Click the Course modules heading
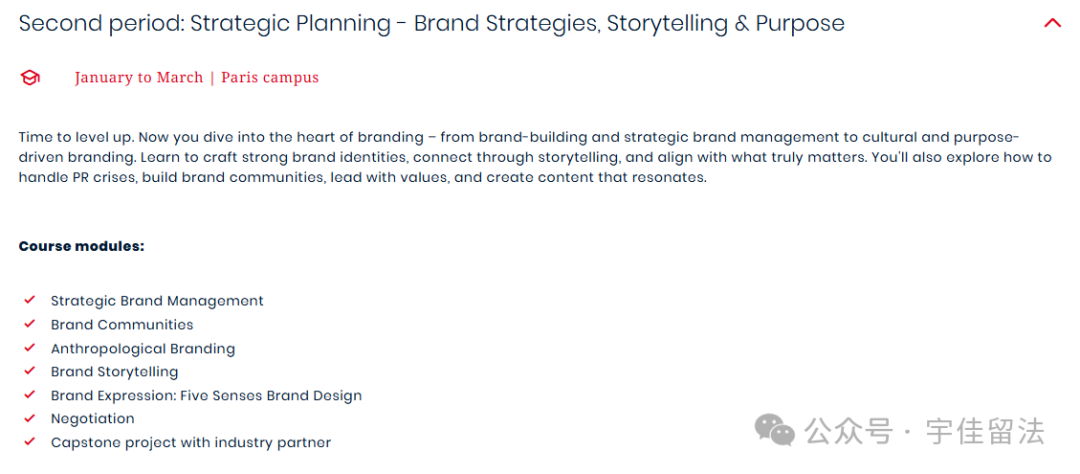 [81, 247]
